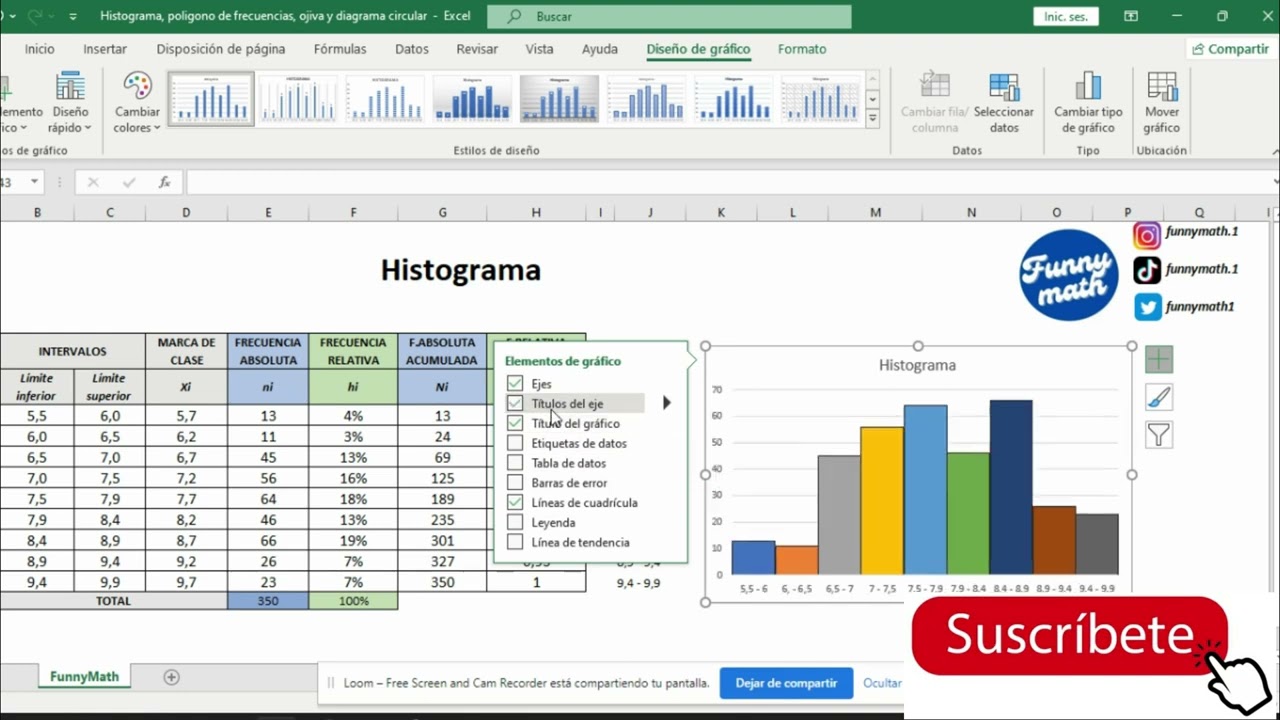The image size is (1280, 720).
Task: Open Cambiar colores dropdown arrow
Action: [x=156, y=128]
